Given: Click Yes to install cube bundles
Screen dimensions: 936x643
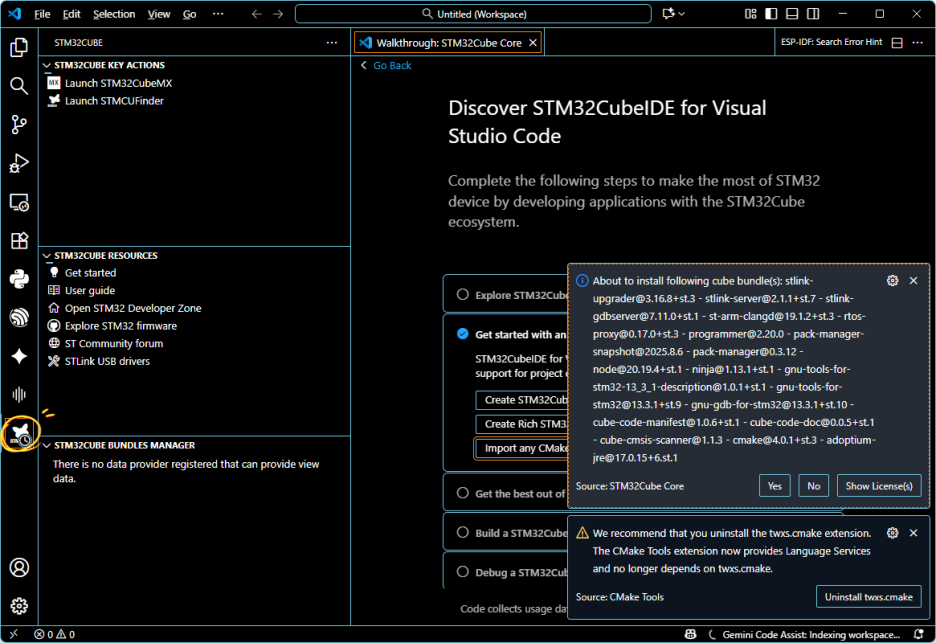Looking at the screenshot, I should pyautogui.click(x=775, y=486).
